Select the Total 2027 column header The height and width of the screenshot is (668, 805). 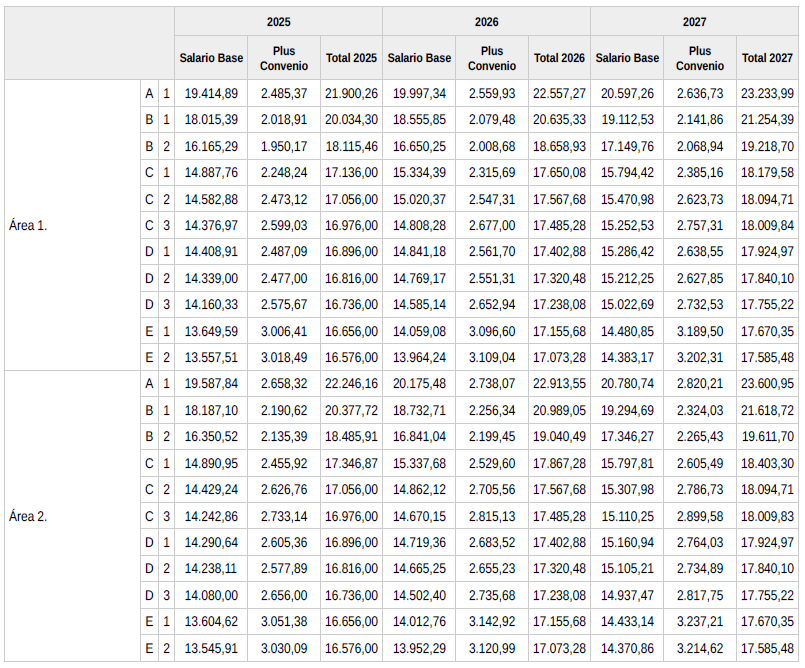pos(767,58)
